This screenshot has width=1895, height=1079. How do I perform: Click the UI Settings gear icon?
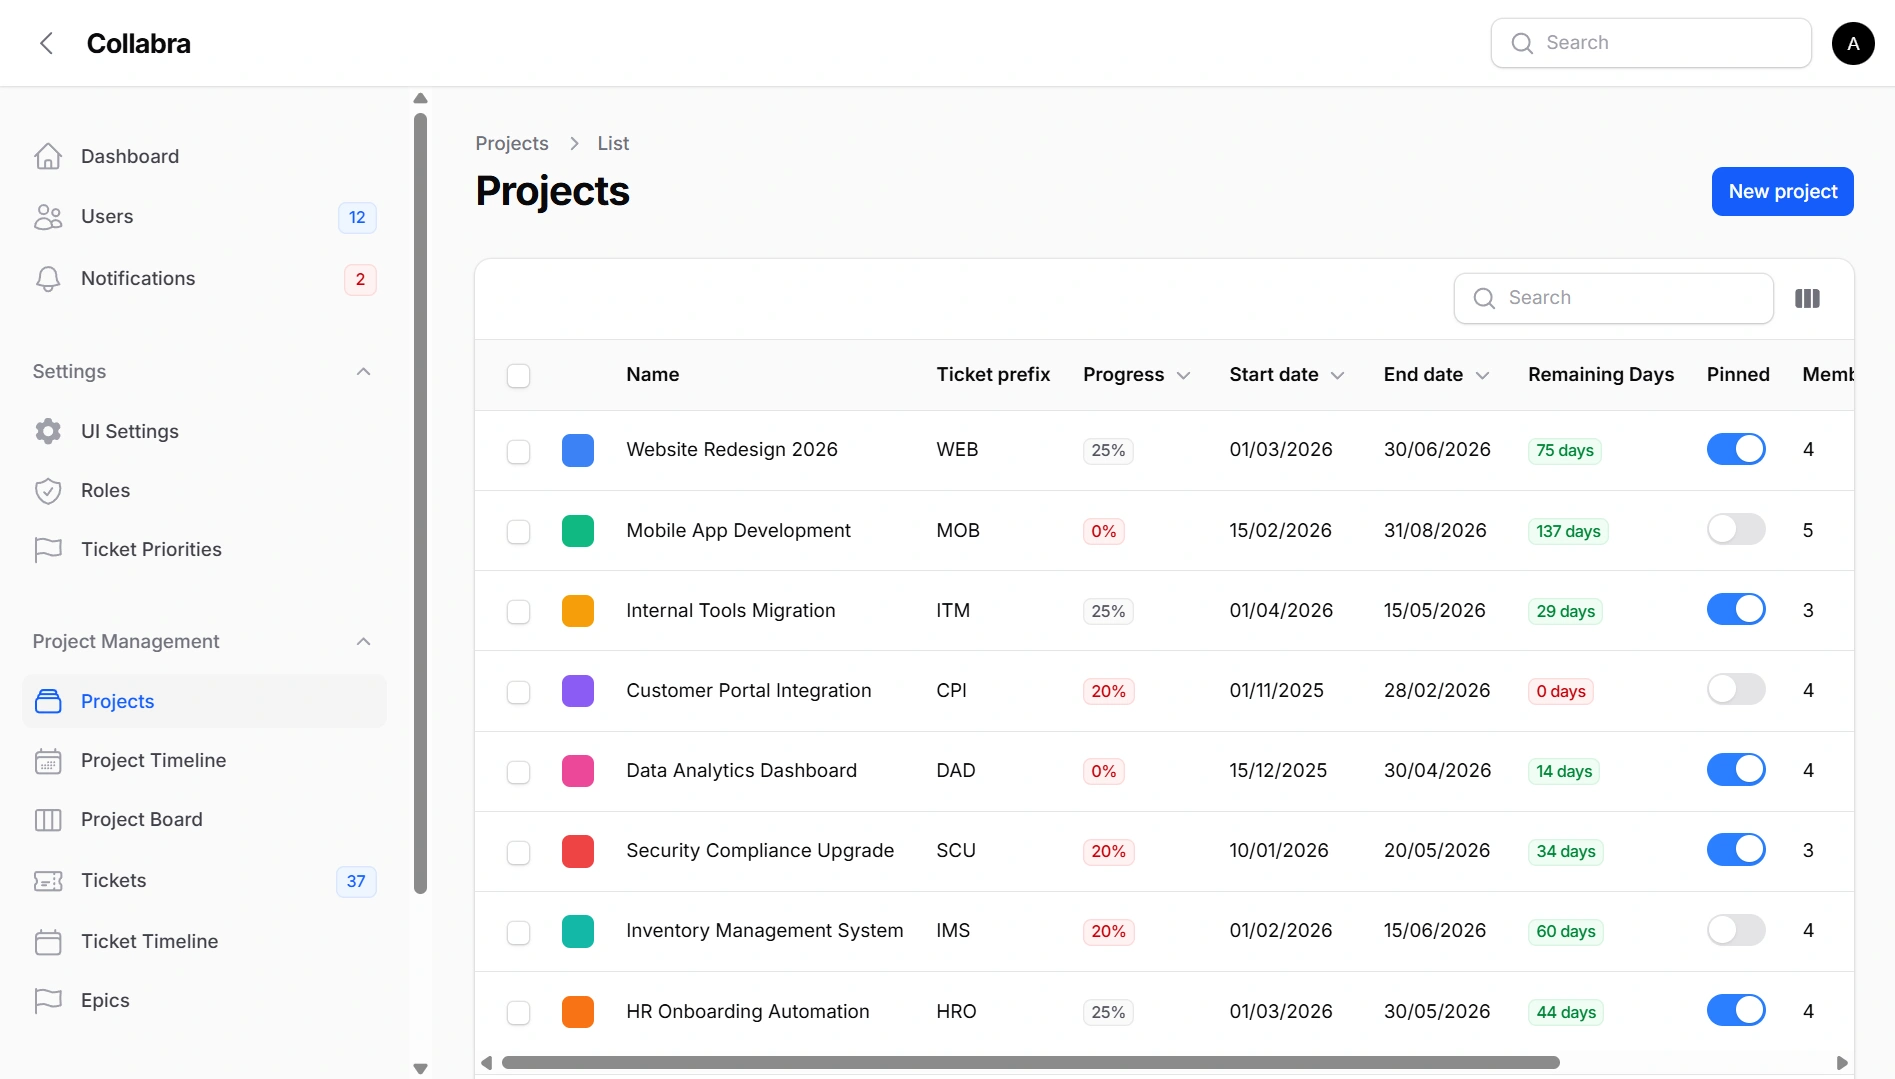tap(48, 431)
